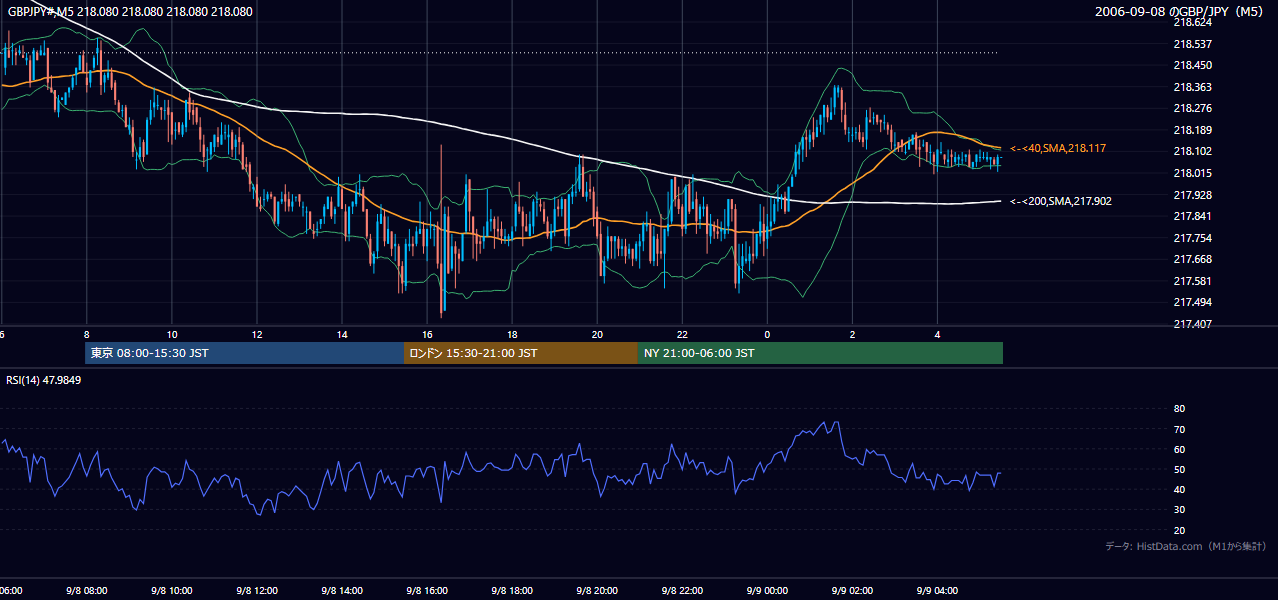Image resolution: width=1278 pixels, height=600 pixels.
Task: Click the 9/8 08:00 bottom time label
Action: [87, 590]
